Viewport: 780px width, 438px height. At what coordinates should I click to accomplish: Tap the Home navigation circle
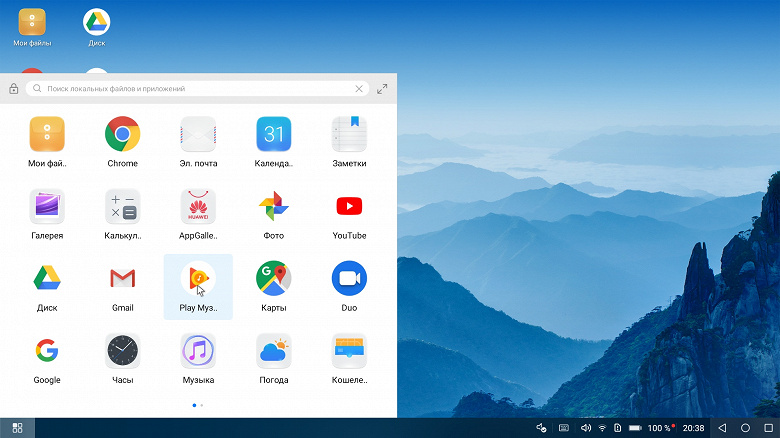click(745, 428)
